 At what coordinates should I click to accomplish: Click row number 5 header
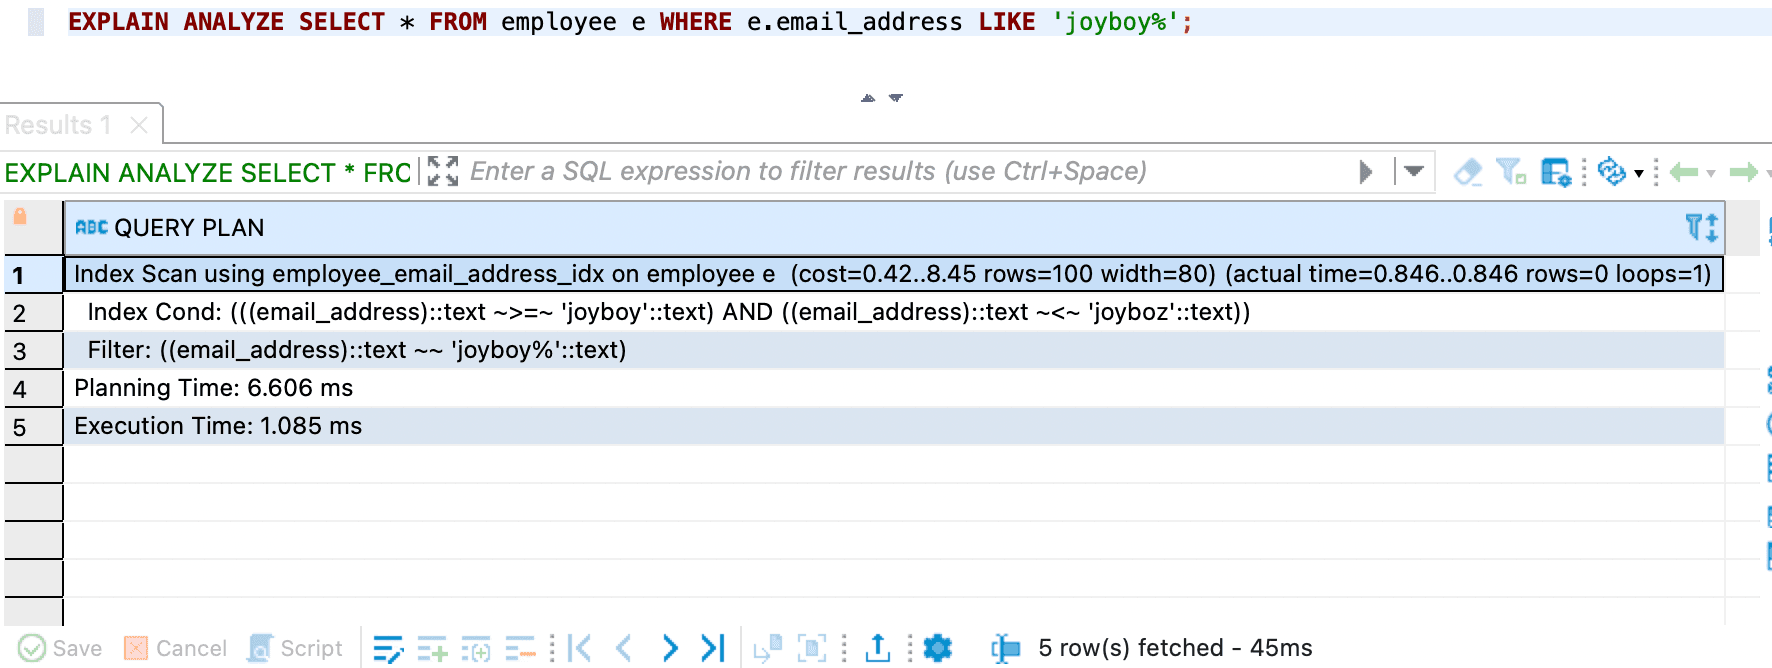[x=33, y=427]
